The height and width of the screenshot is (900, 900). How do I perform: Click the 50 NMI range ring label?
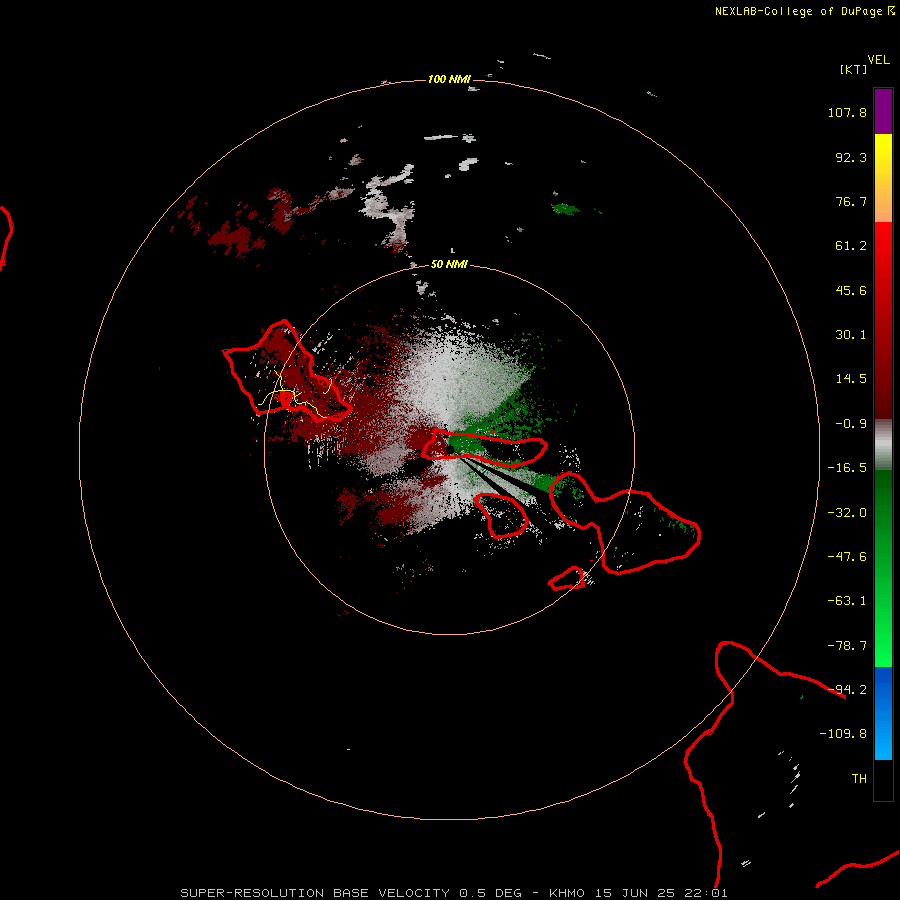pos(449,264)
